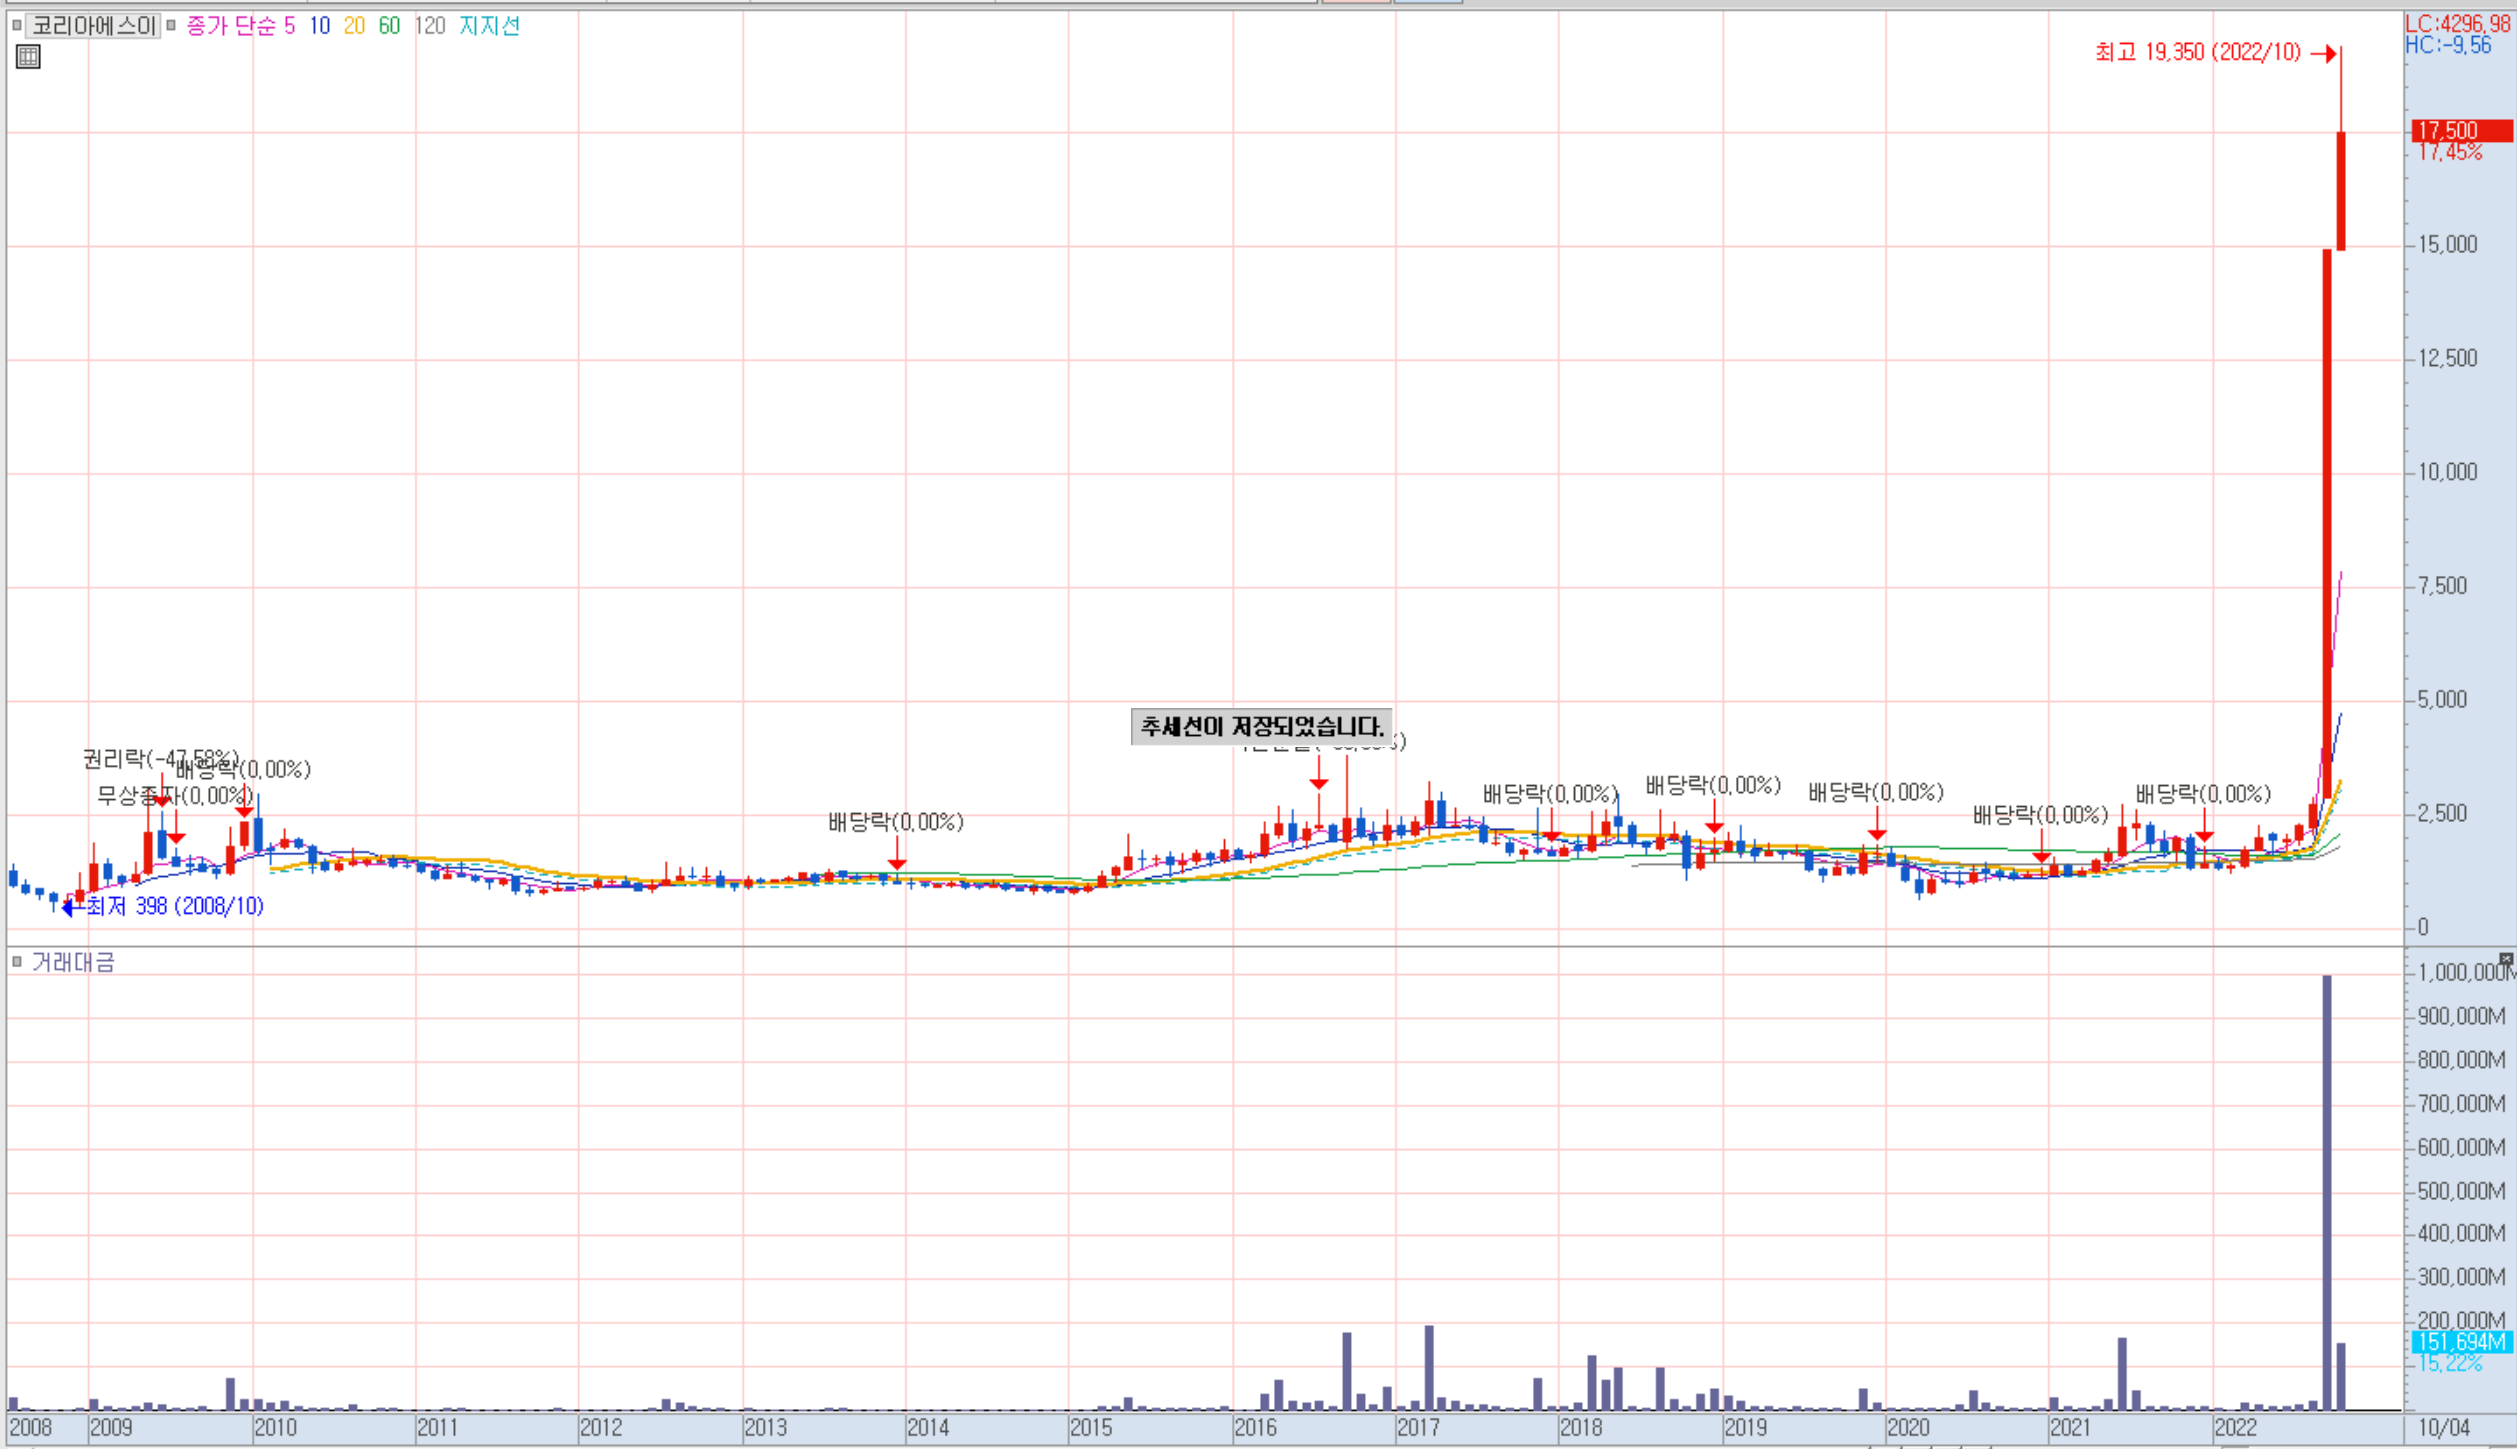Click the 2014 배당락 red arrow marker

coord(897,862)
